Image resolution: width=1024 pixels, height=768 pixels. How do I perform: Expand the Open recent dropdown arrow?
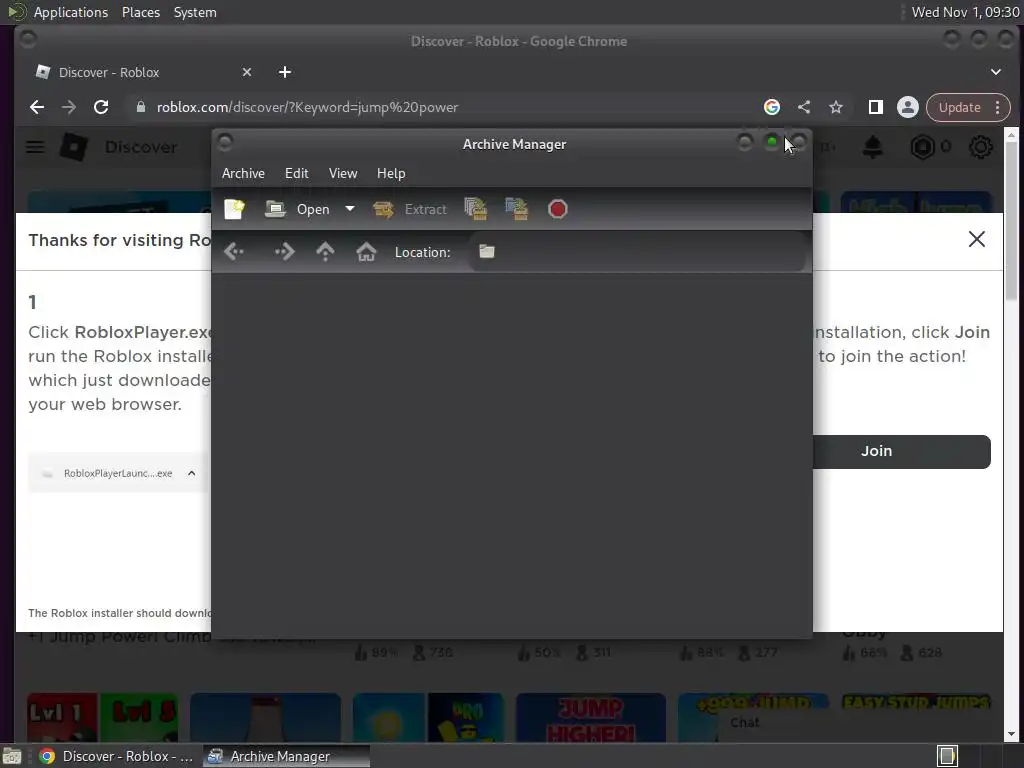pyautogui.click(x=350, y=209)
